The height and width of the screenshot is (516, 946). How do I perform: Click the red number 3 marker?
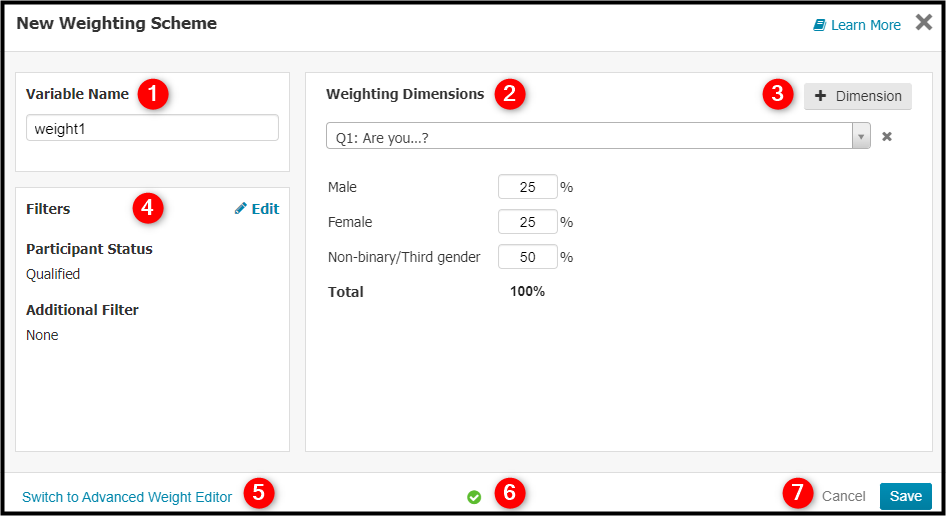click(x=778, y=94)
